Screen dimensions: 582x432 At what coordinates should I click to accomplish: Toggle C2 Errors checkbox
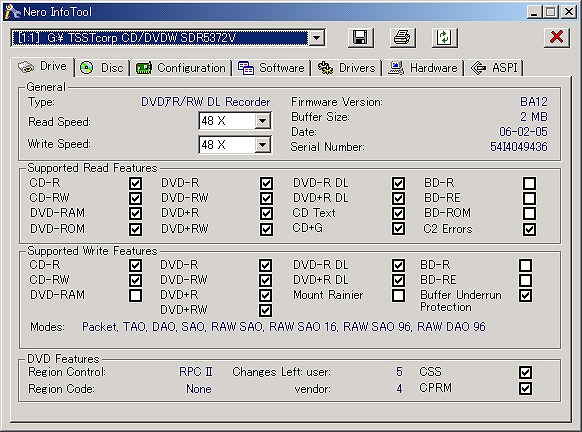[x=529, y=229]
